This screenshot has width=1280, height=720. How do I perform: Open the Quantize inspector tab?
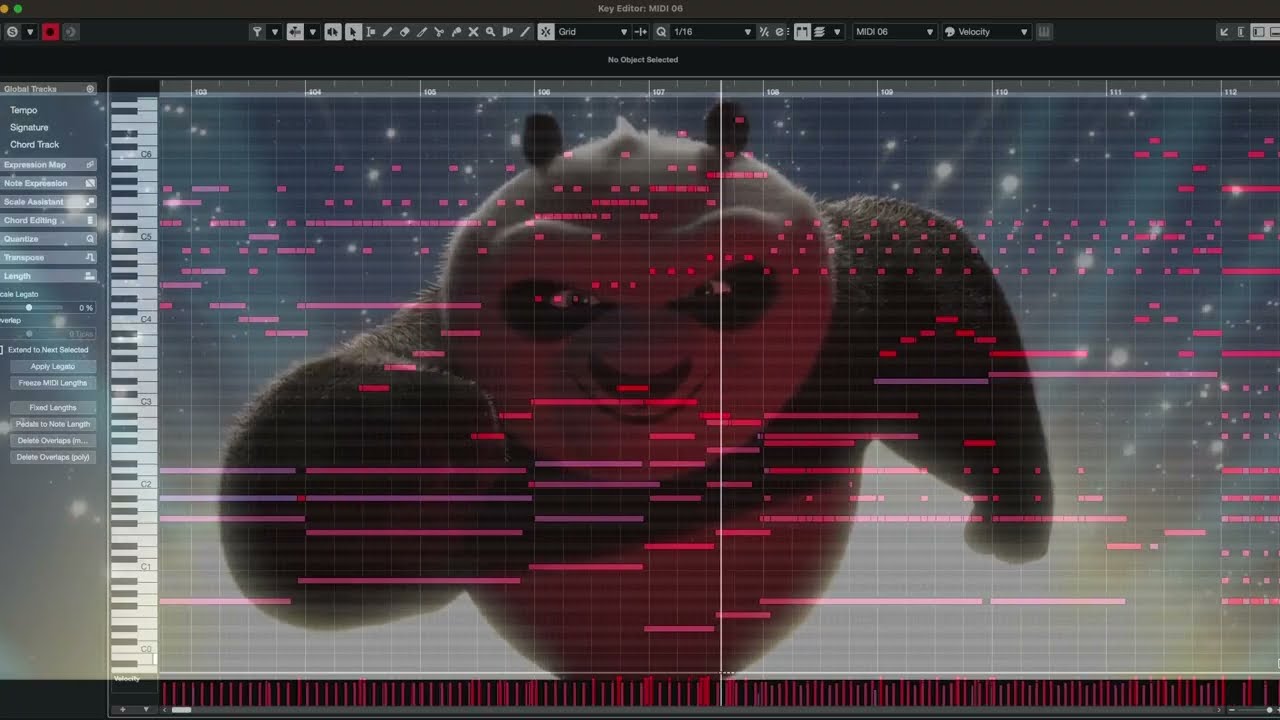(48, 239)
